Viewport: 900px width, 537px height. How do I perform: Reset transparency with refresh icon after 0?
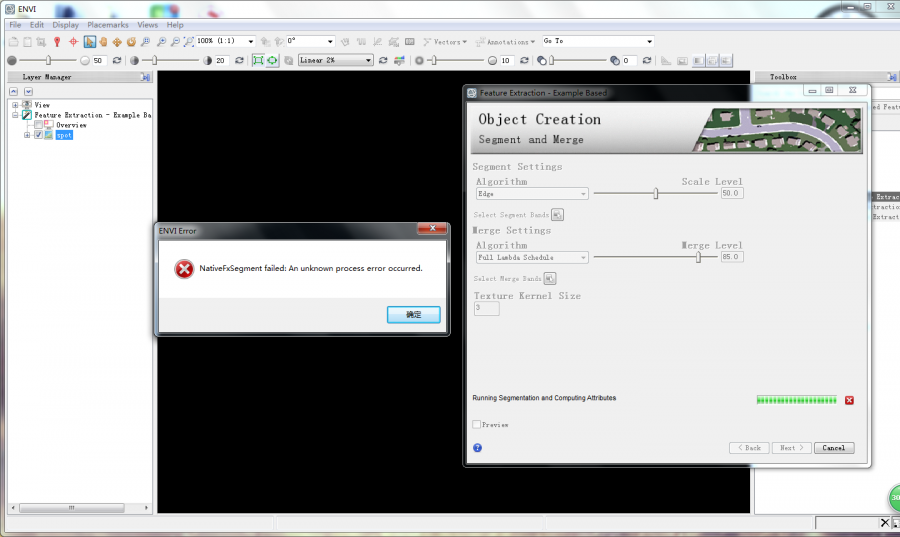click(x=647, y=60)
